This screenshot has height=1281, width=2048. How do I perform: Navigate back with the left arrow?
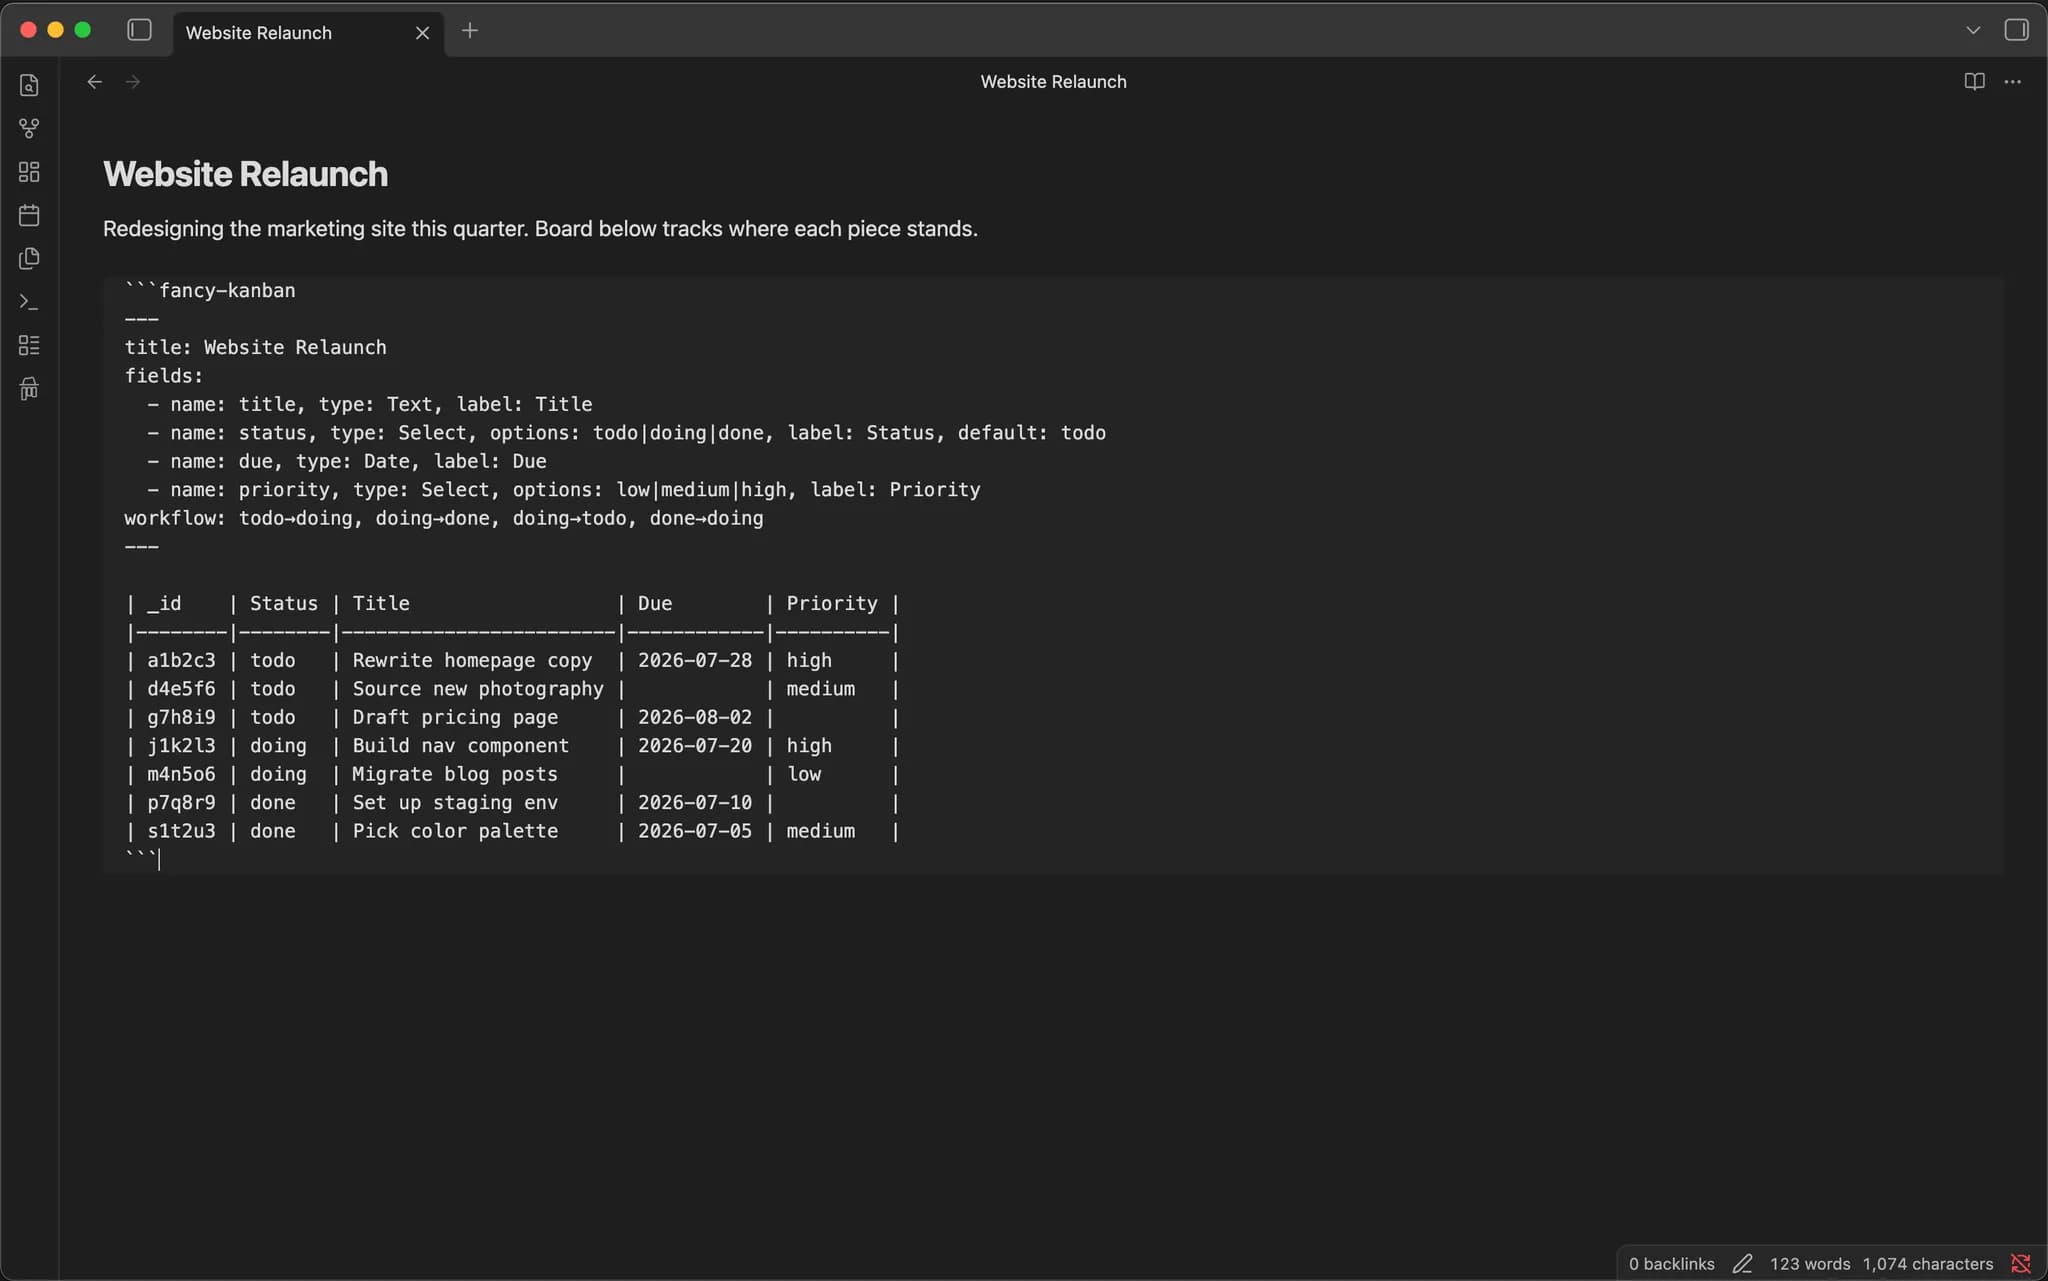point(94,82)
